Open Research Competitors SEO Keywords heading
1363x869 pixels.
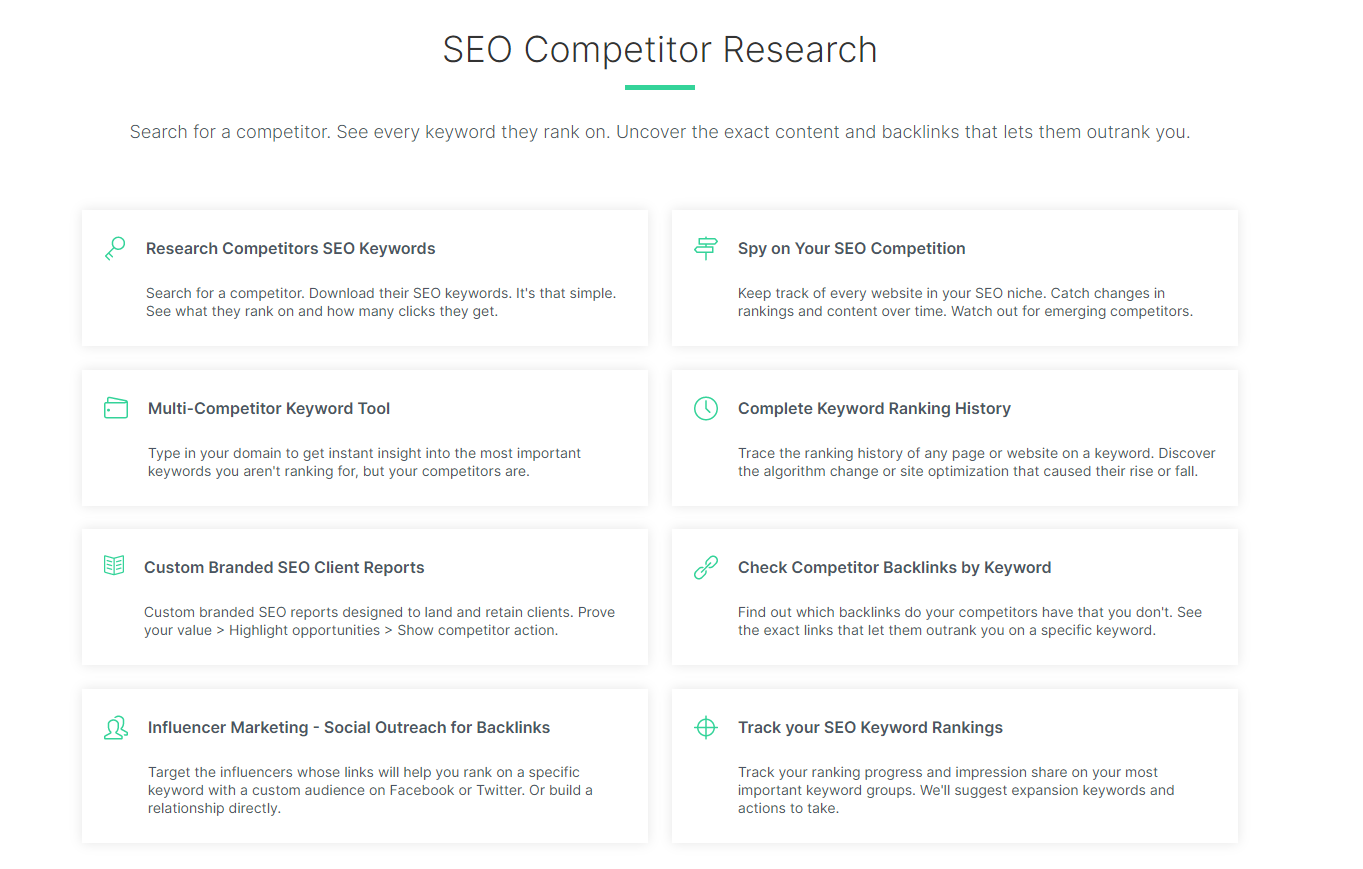tap(291, 248)
